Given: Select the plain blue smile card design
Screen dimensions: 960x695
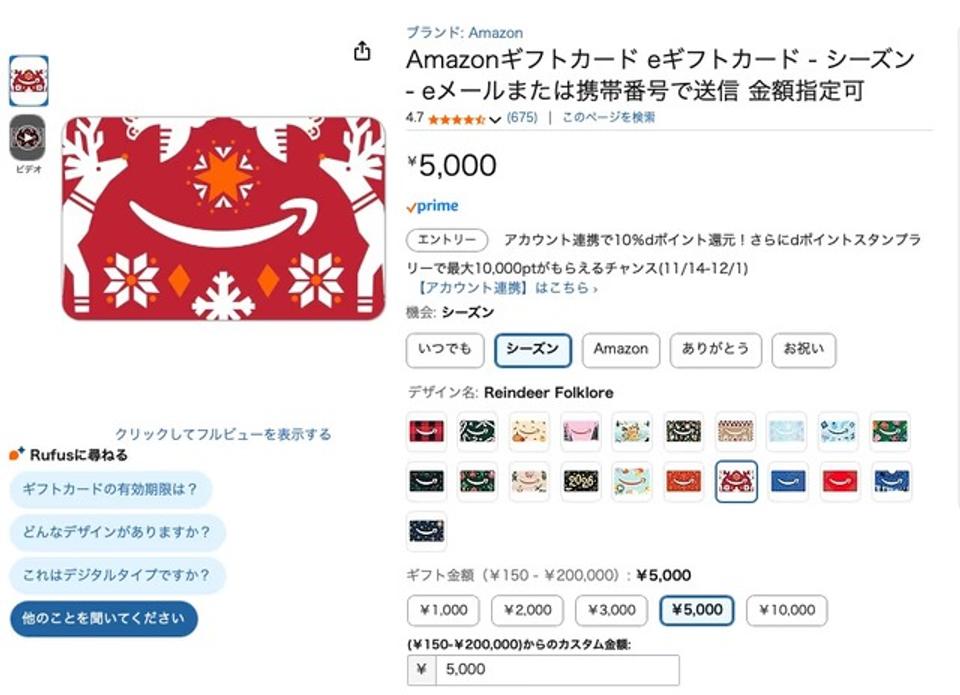Looking at the screenshot, I should pos(788,482).
